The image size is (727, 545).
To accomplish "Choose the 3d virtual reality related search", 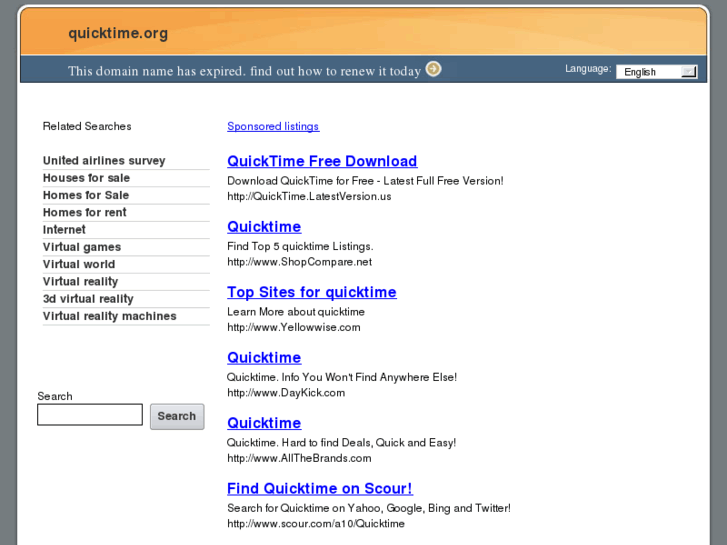I will tap(88, 299).
